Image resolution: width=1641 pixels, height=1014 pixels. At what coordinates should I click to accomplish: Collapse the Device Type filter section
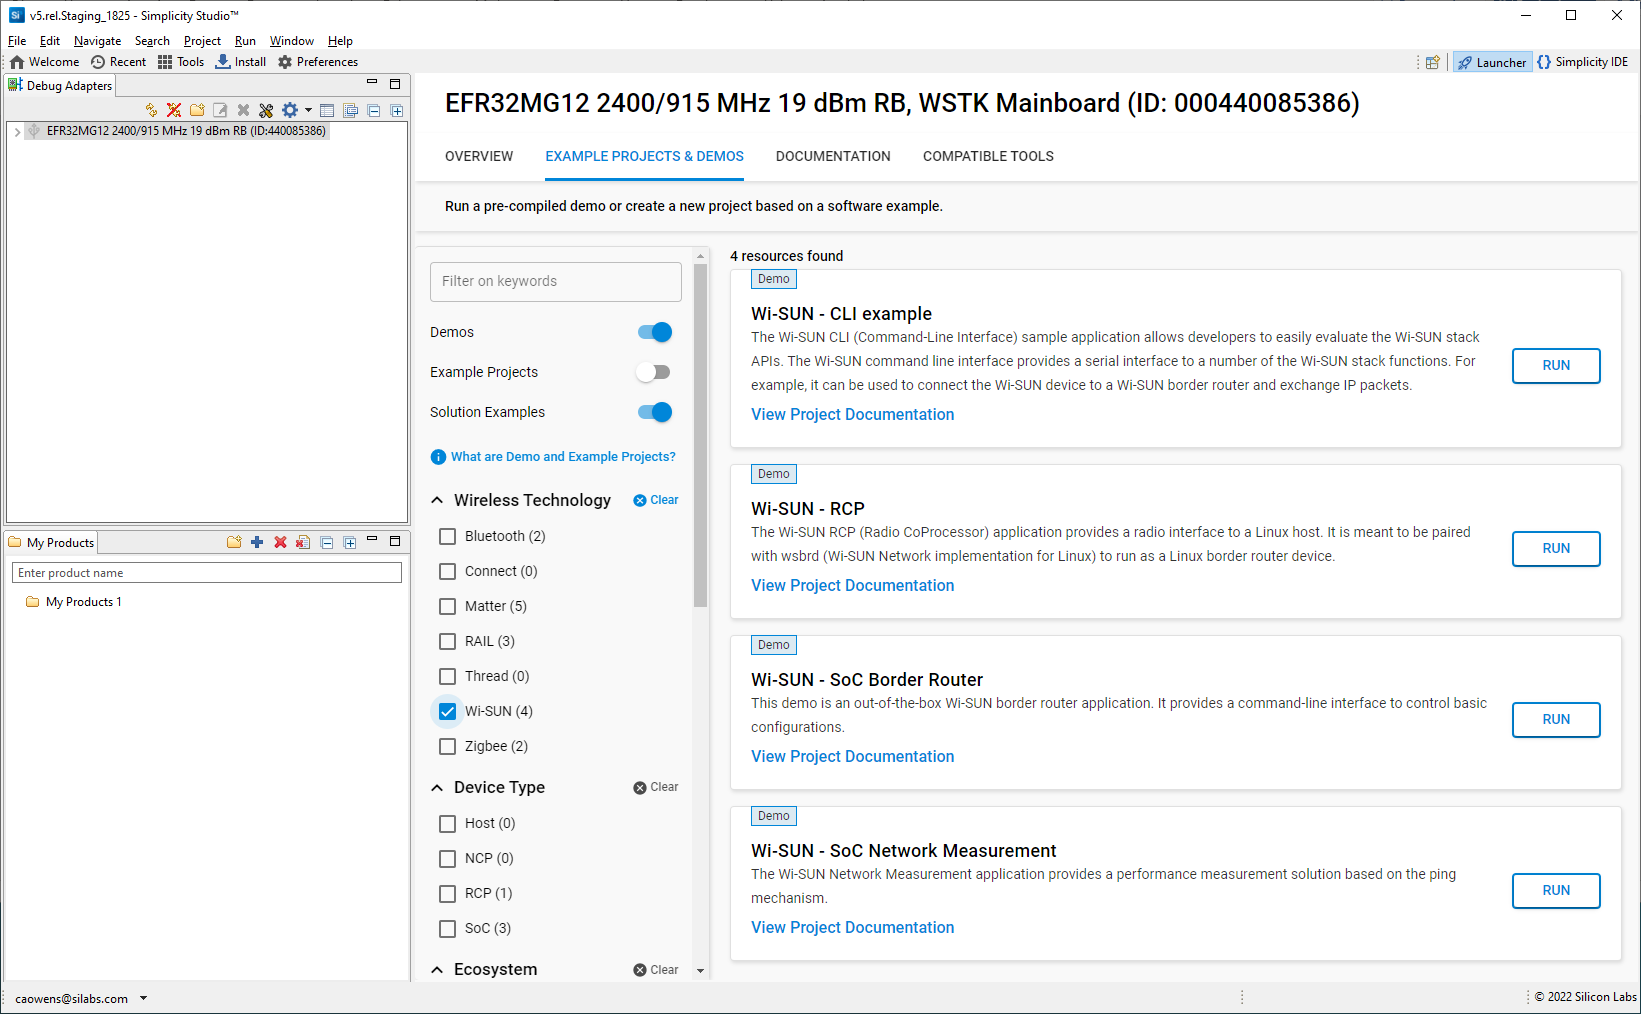(x=437, y=787)
